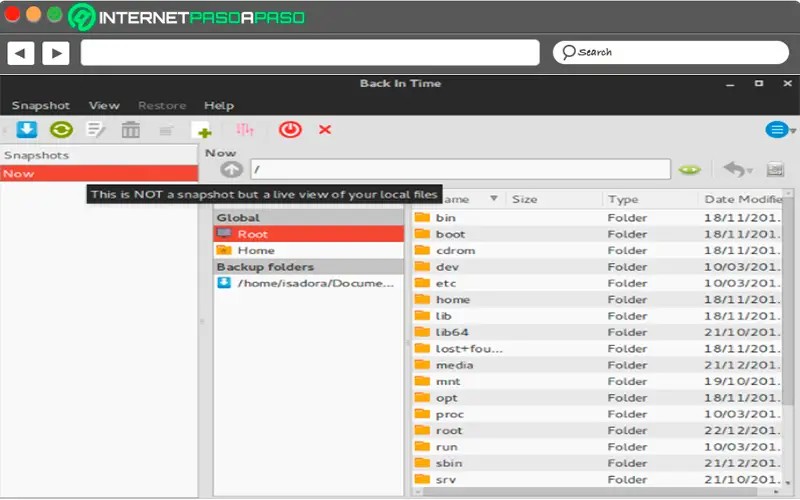Select the etc folder row

tap(597, 283)
